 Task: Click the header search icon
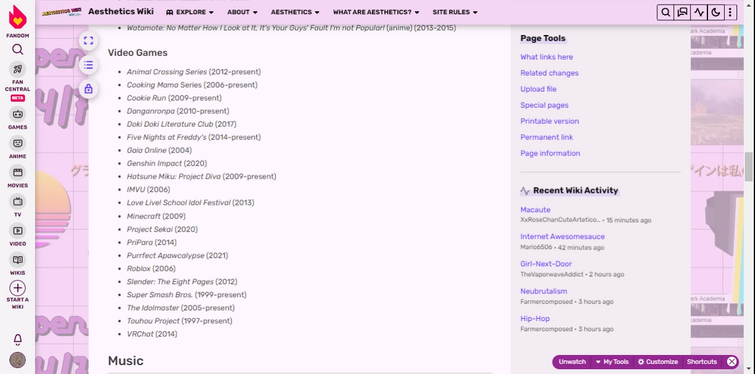[x=665, y=13]
